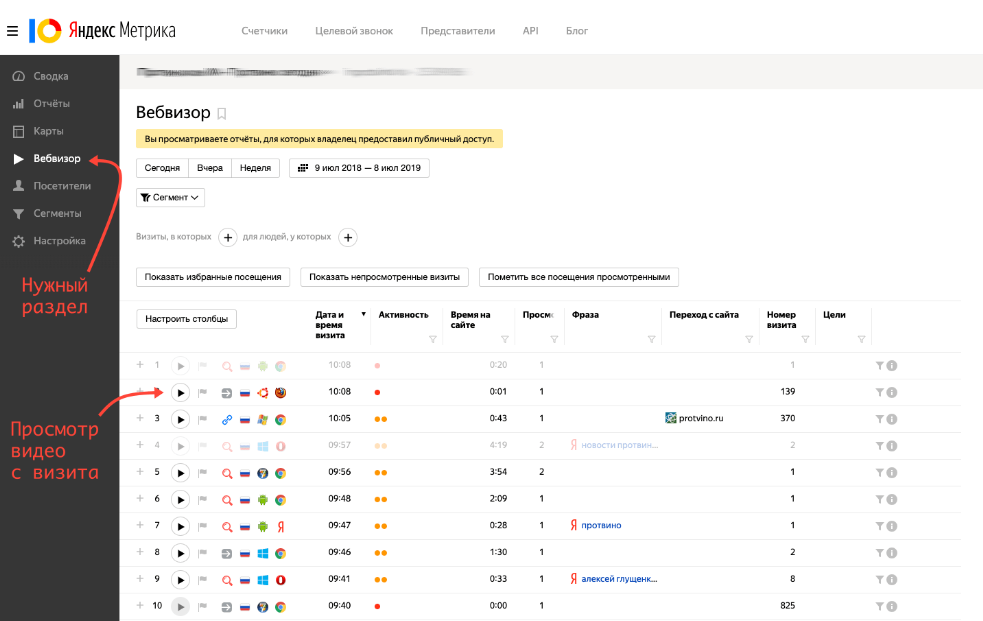Filter the Цели column

tap(861, 339)
